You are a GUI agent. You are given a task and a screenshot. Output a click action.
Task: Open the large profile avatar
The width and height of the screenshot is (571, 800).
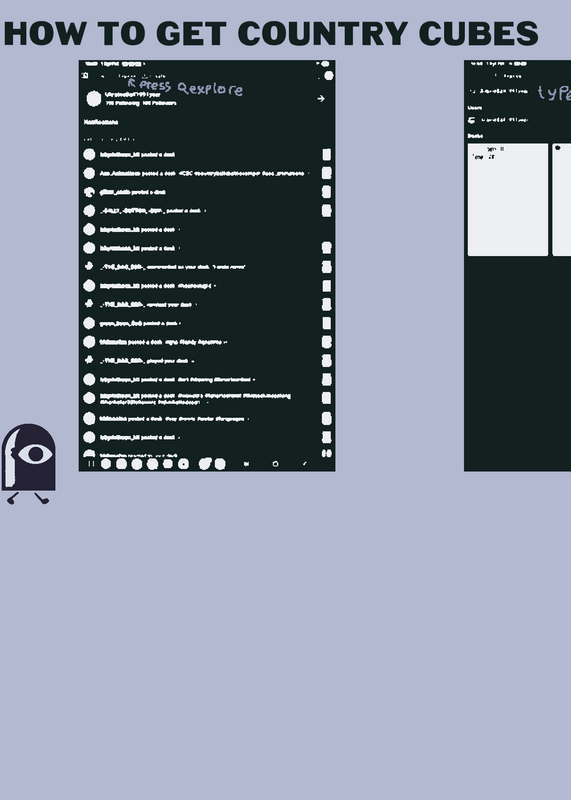(94, 98)
